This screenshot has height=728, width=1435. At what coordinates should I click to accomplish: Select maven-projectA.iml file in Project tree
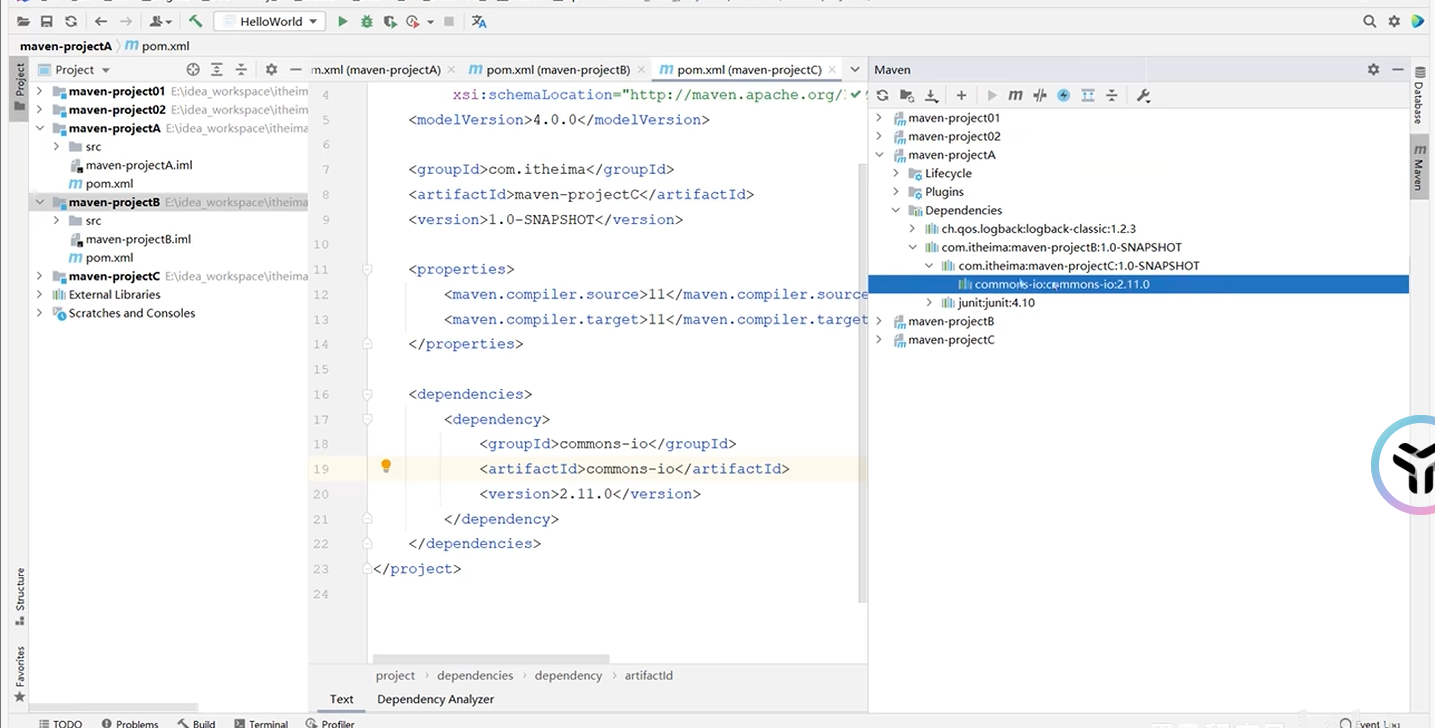coord(139,165)
